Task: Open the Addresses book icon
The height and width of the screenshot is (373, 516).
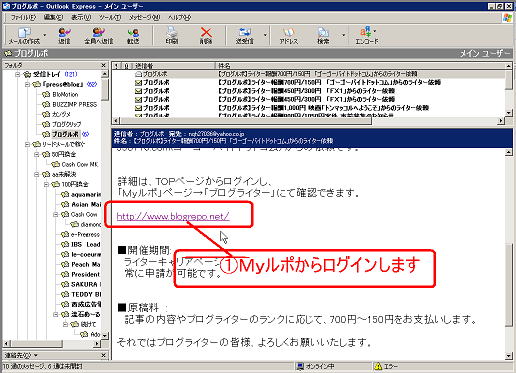Action: point(289,35)
